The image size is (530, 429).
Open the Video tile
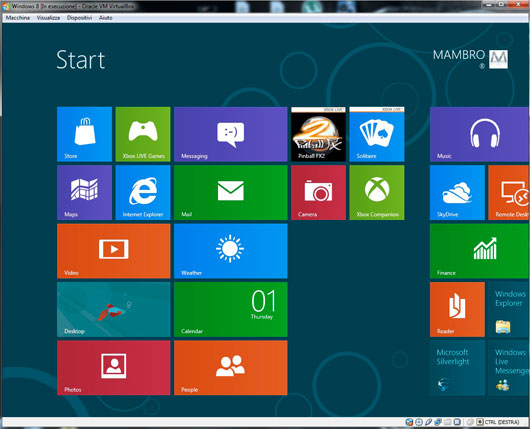[x=114, y=251]
